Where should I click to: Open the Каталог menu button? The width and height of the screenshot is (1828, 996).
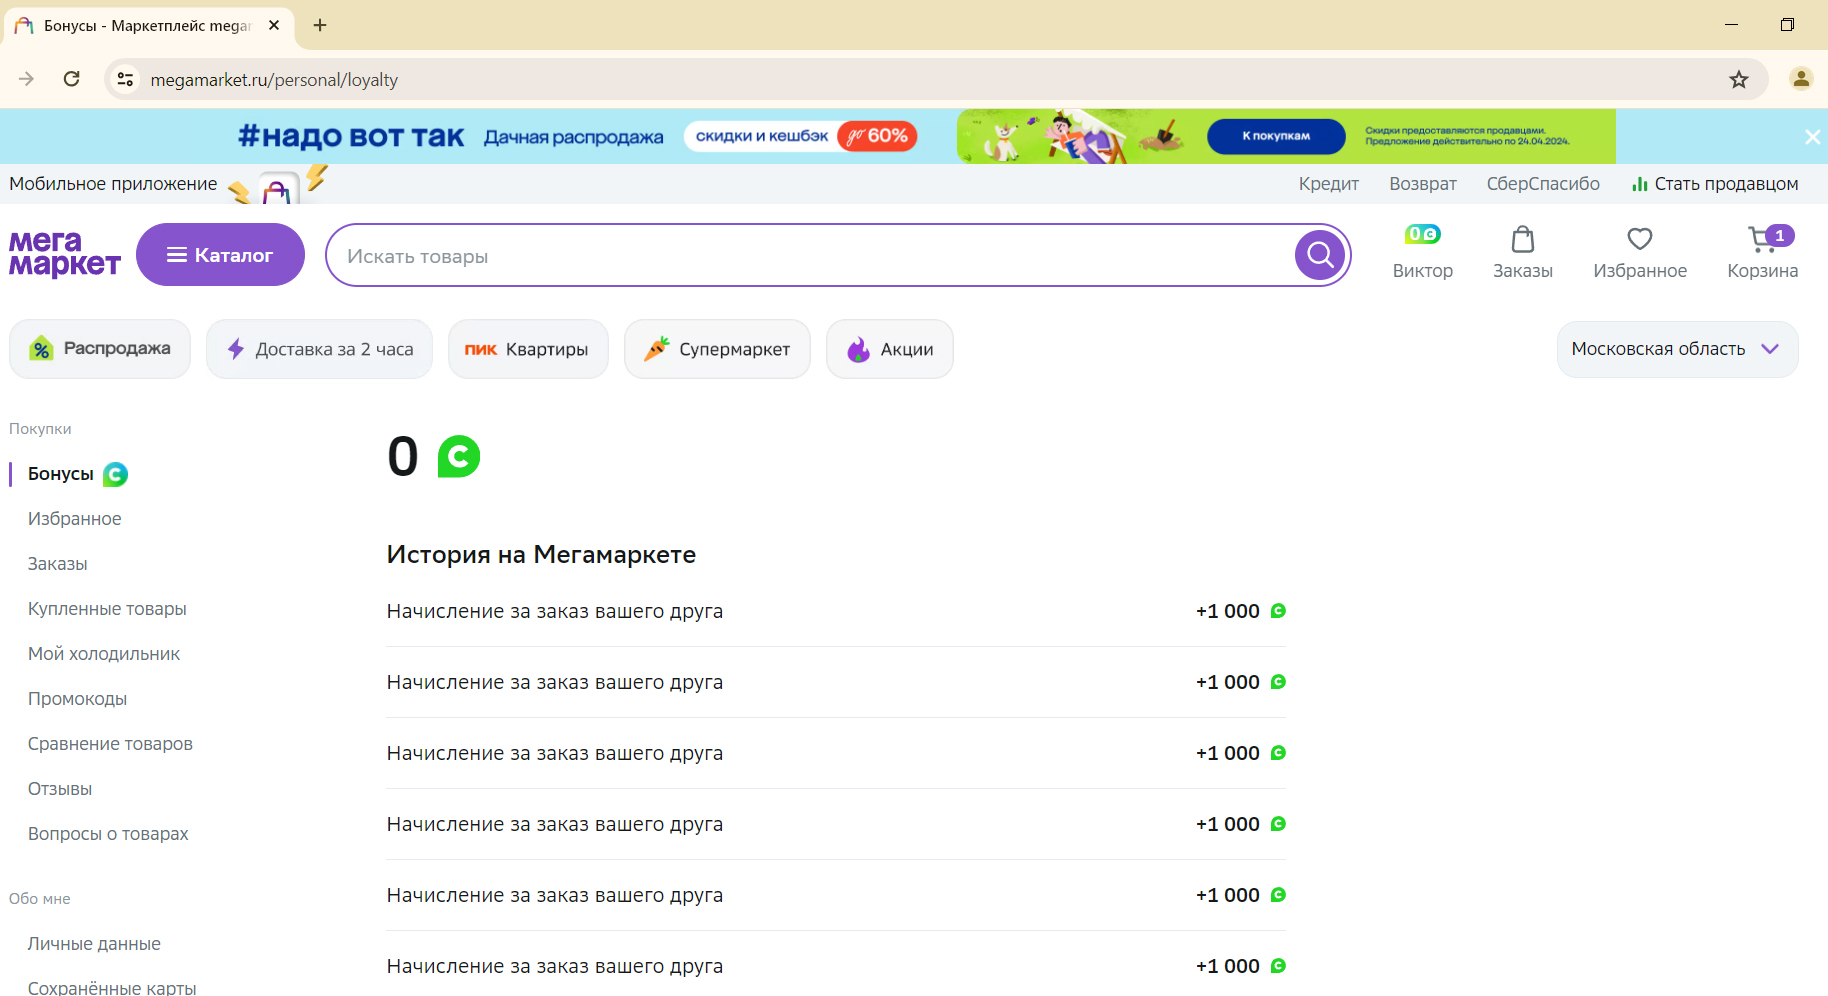point(220,255)
